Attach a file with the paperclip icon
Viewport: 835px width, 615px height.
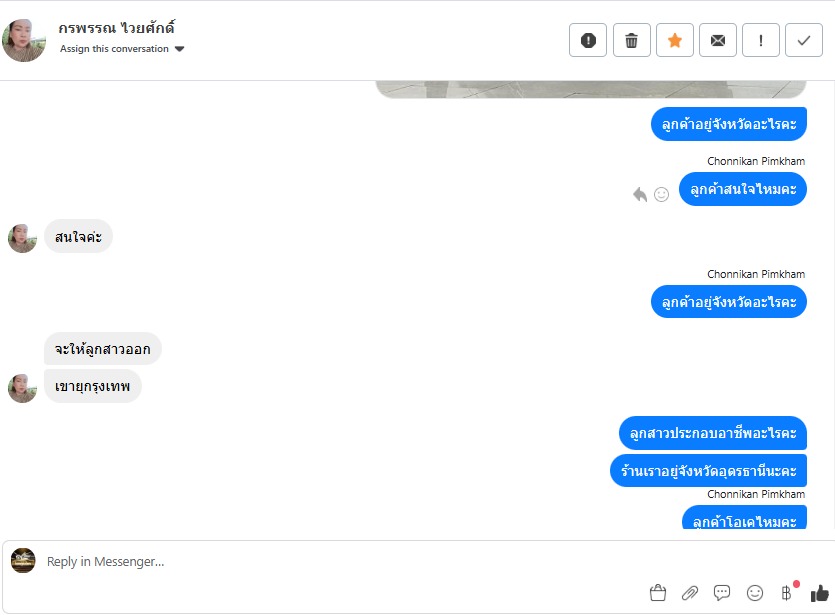click(690, 593)
